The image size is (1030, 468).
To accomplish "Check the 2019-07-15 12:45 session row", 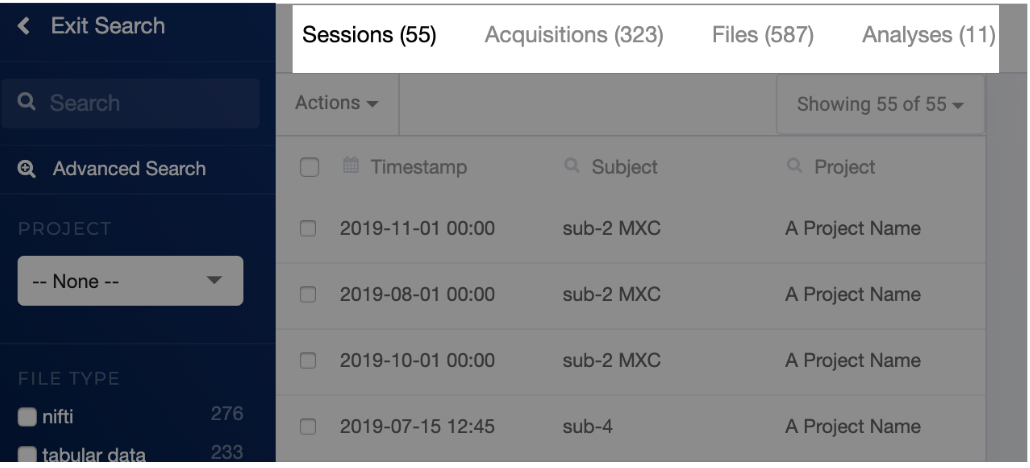I will click(308, 427).
